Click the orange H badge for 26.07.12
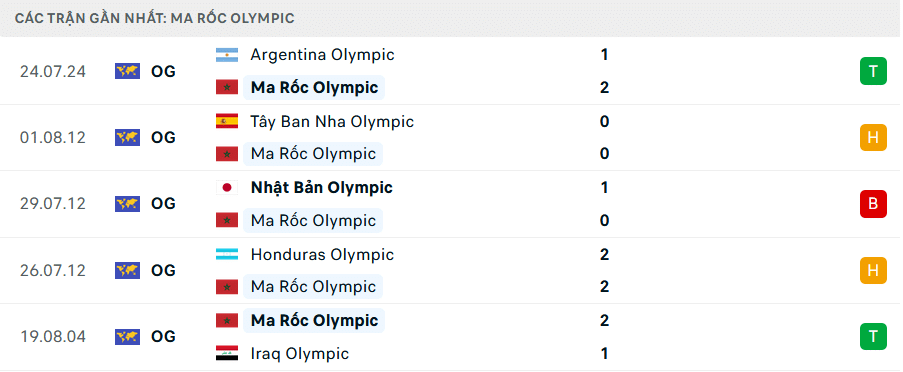903x372 pixels. 873,270
